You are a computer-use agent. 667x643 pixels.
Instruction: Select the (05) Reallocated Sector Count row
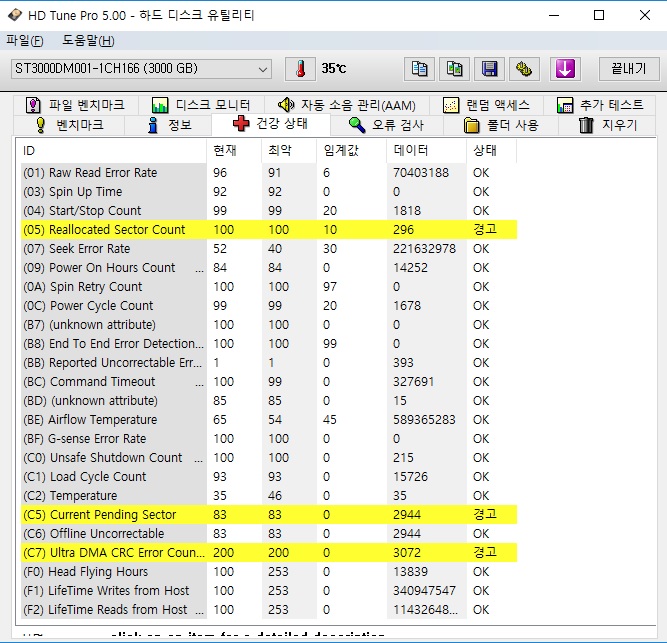click(269, 230)
